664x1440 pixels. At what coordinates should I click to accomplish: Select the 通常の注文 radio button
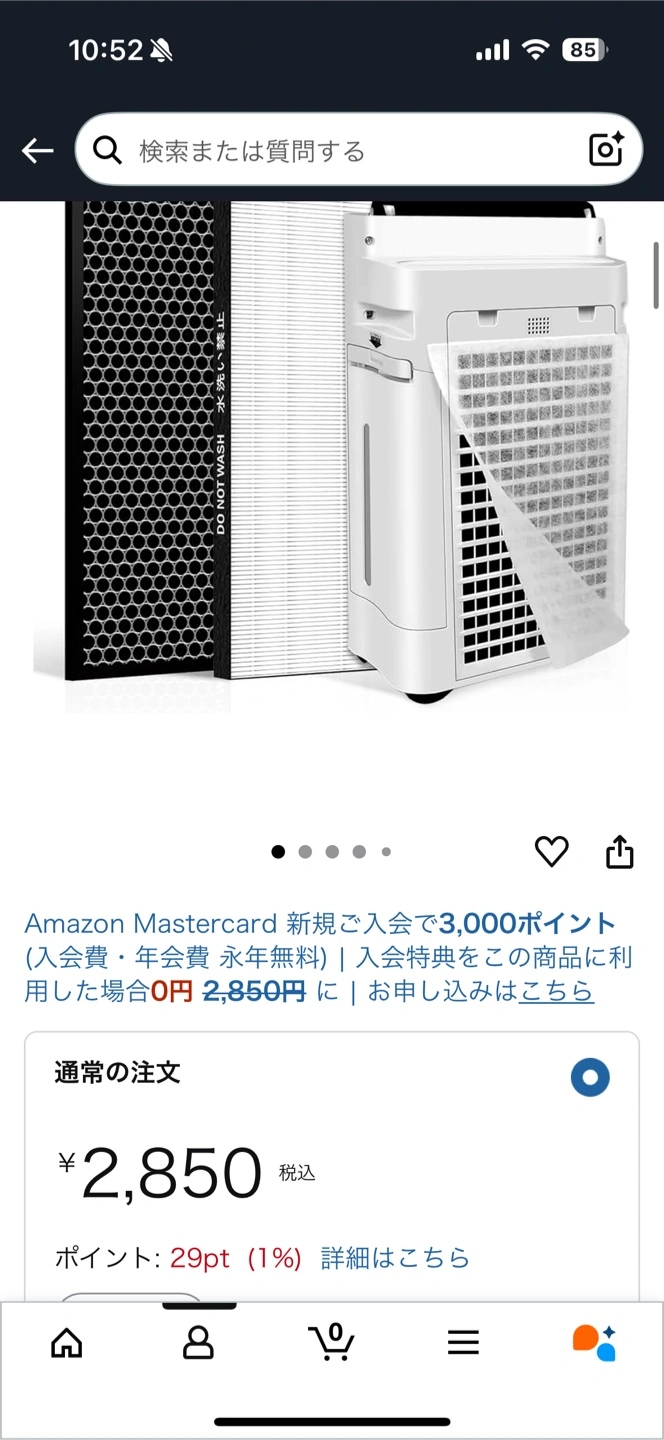click(x=590, y=1077)
